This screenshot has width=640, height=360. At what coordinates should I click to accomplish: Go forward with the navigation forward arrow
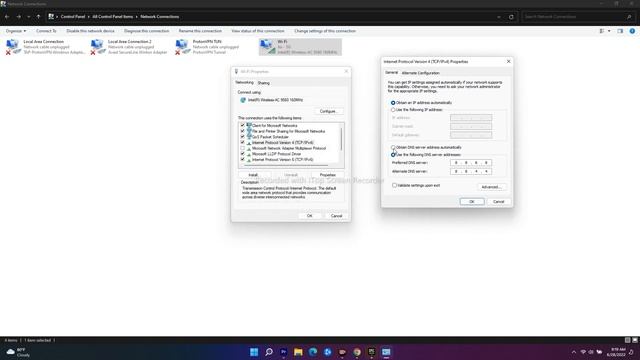tap(18, 17)
